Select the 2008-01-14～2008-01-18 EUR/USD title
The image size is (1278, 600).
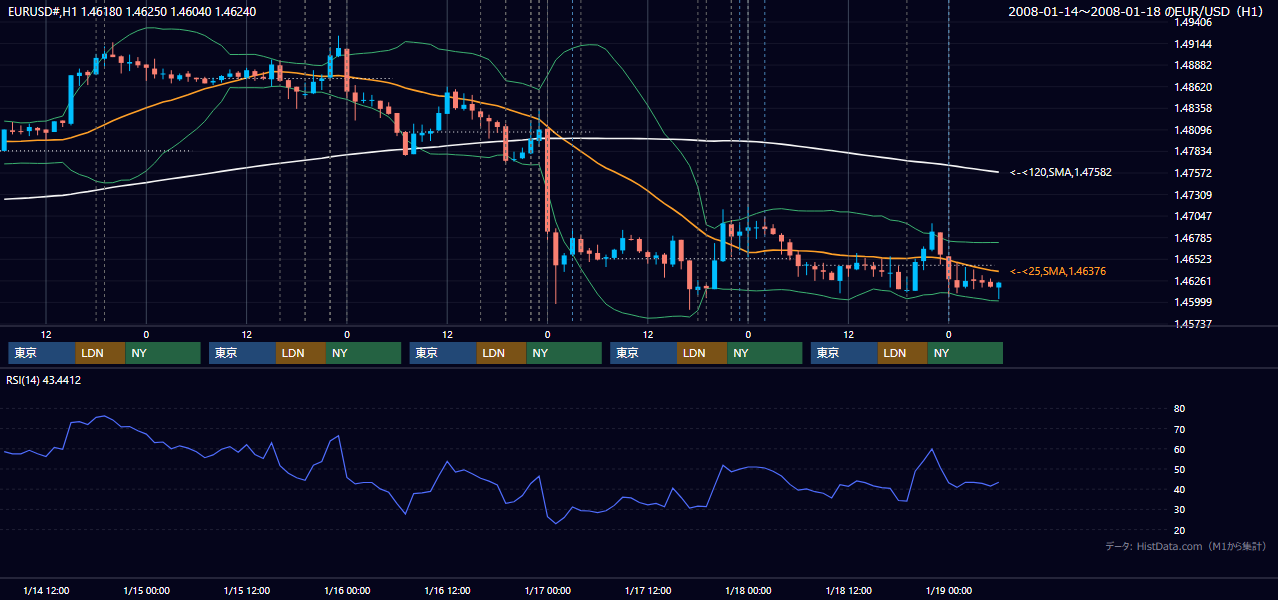pyautogui.click(x=1136, y=11)
